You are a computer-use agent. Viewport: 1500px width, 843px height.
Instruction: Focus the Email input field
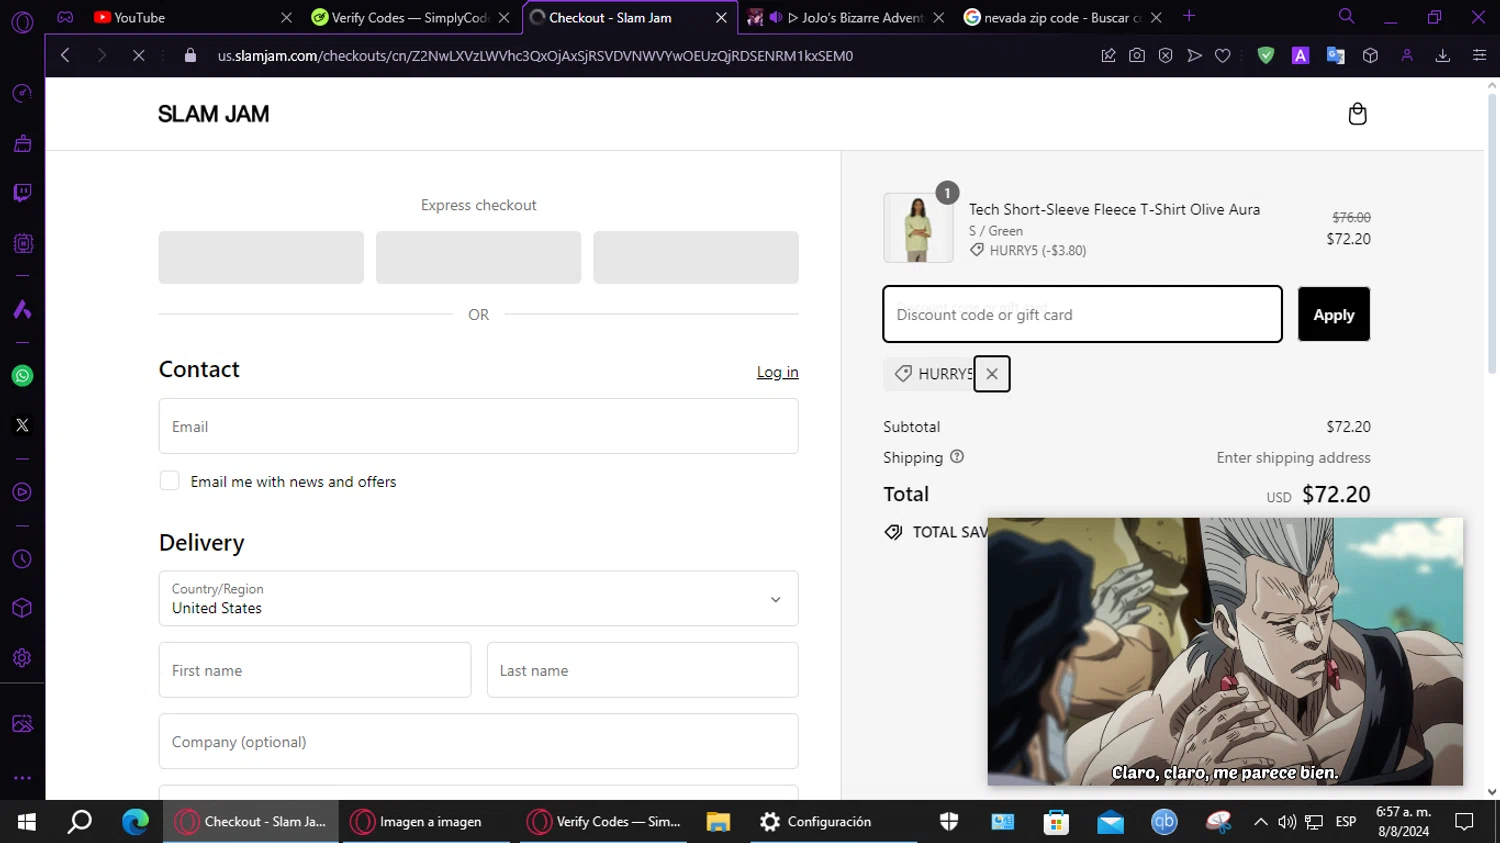click(478, 426)
